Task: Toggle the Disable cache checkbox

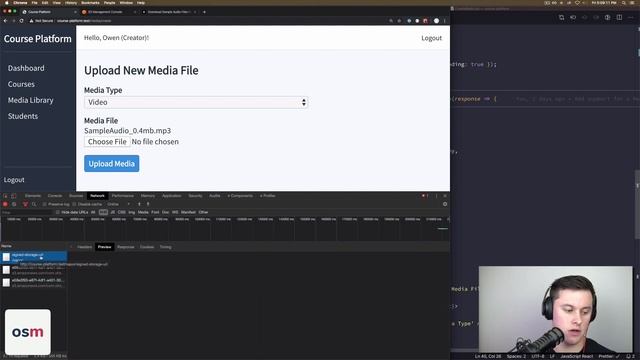Action: [x=74, y=204]
